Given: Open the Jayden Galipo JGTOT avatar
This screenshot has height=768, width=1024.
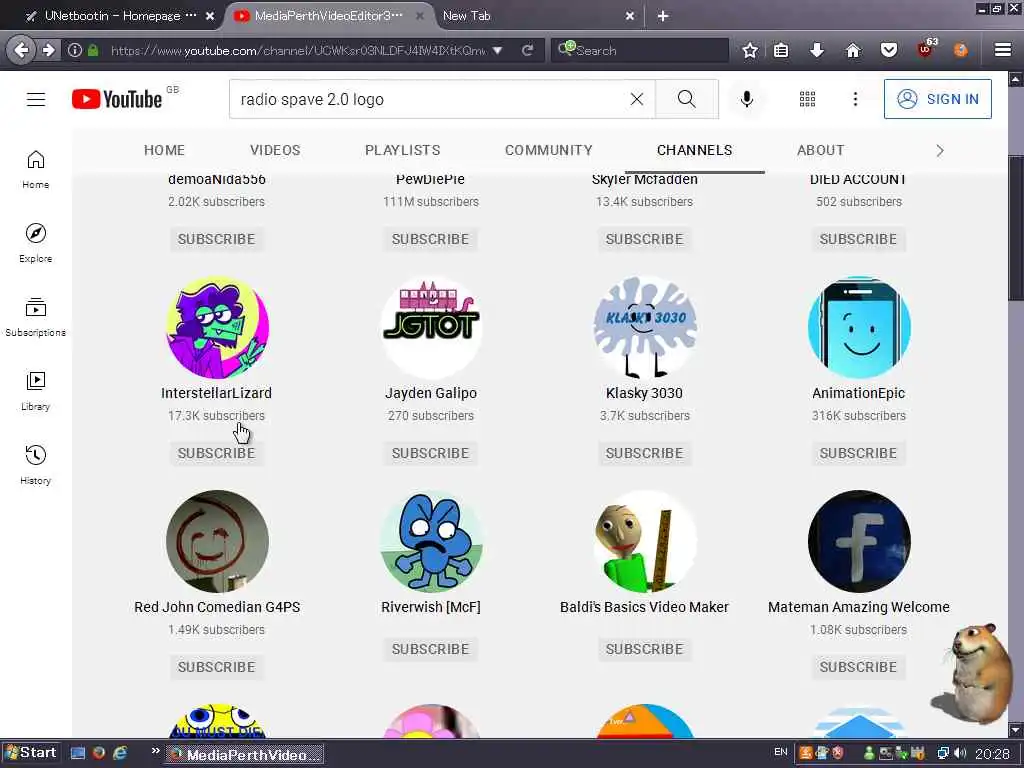Looking at the screenshot, I should [x=431, y=327].
